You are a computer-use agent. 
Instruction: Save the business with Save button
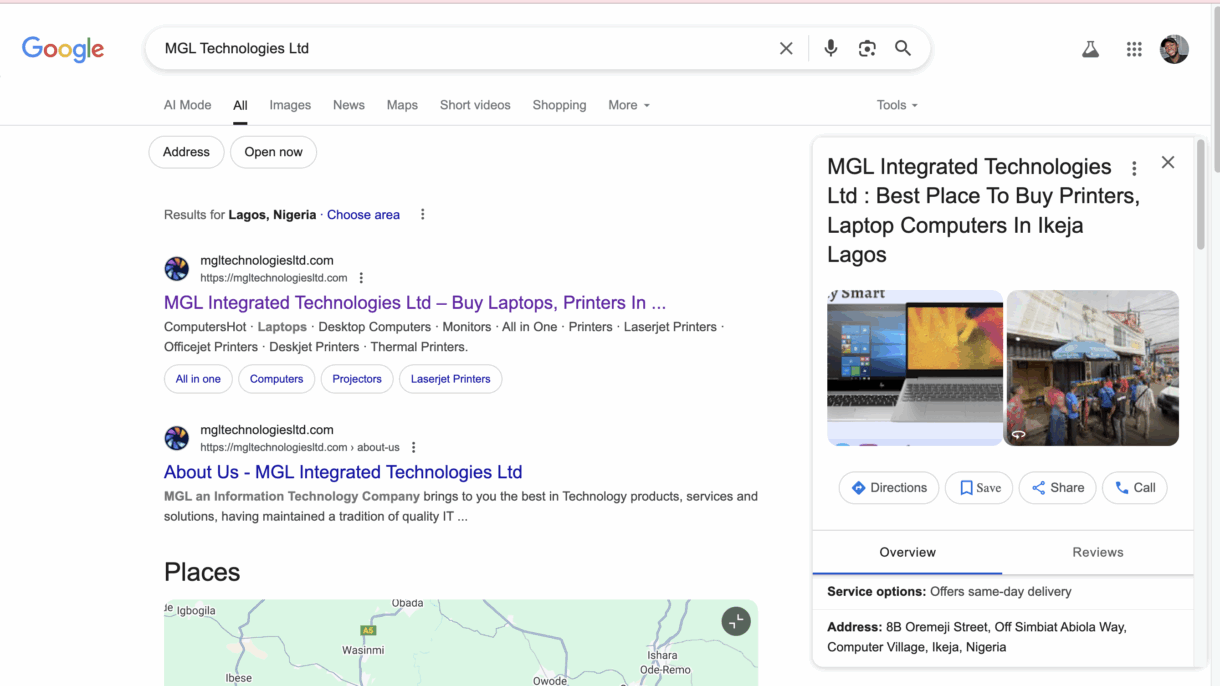pyautogui.click(x=979, y=488)
